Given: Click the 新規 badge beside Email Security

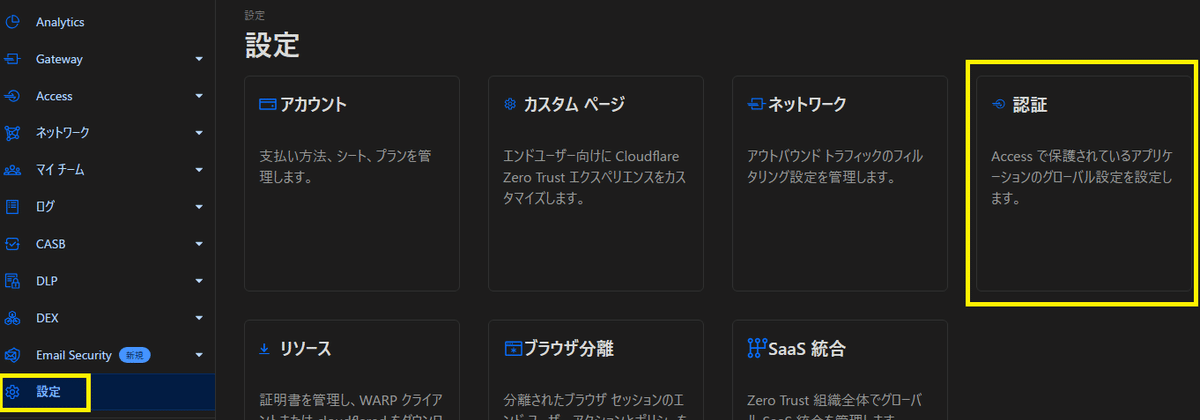Looking at the screenshot, I should click(135, 355).
